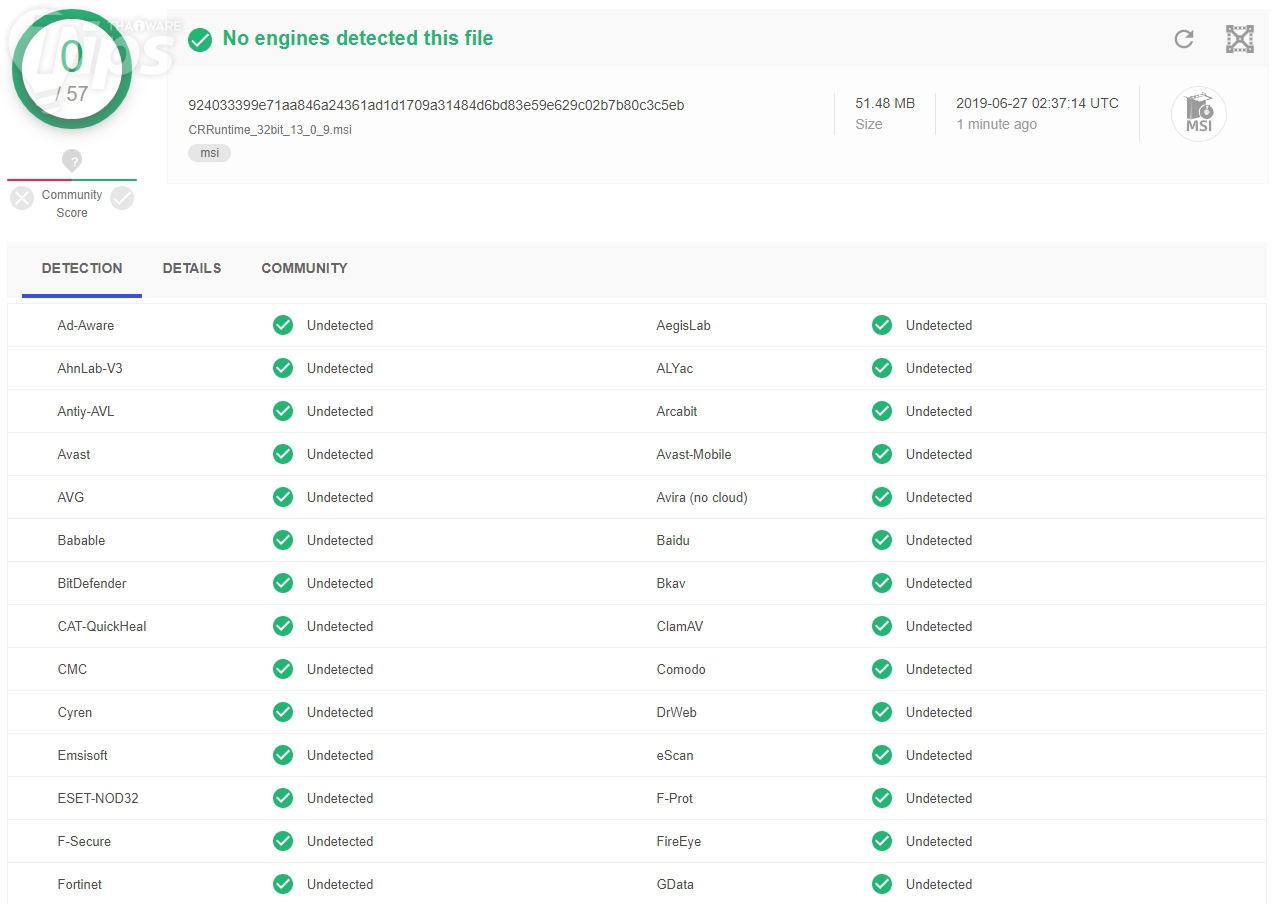Click the Undetected check icon for ClamAV

point(882,626)
